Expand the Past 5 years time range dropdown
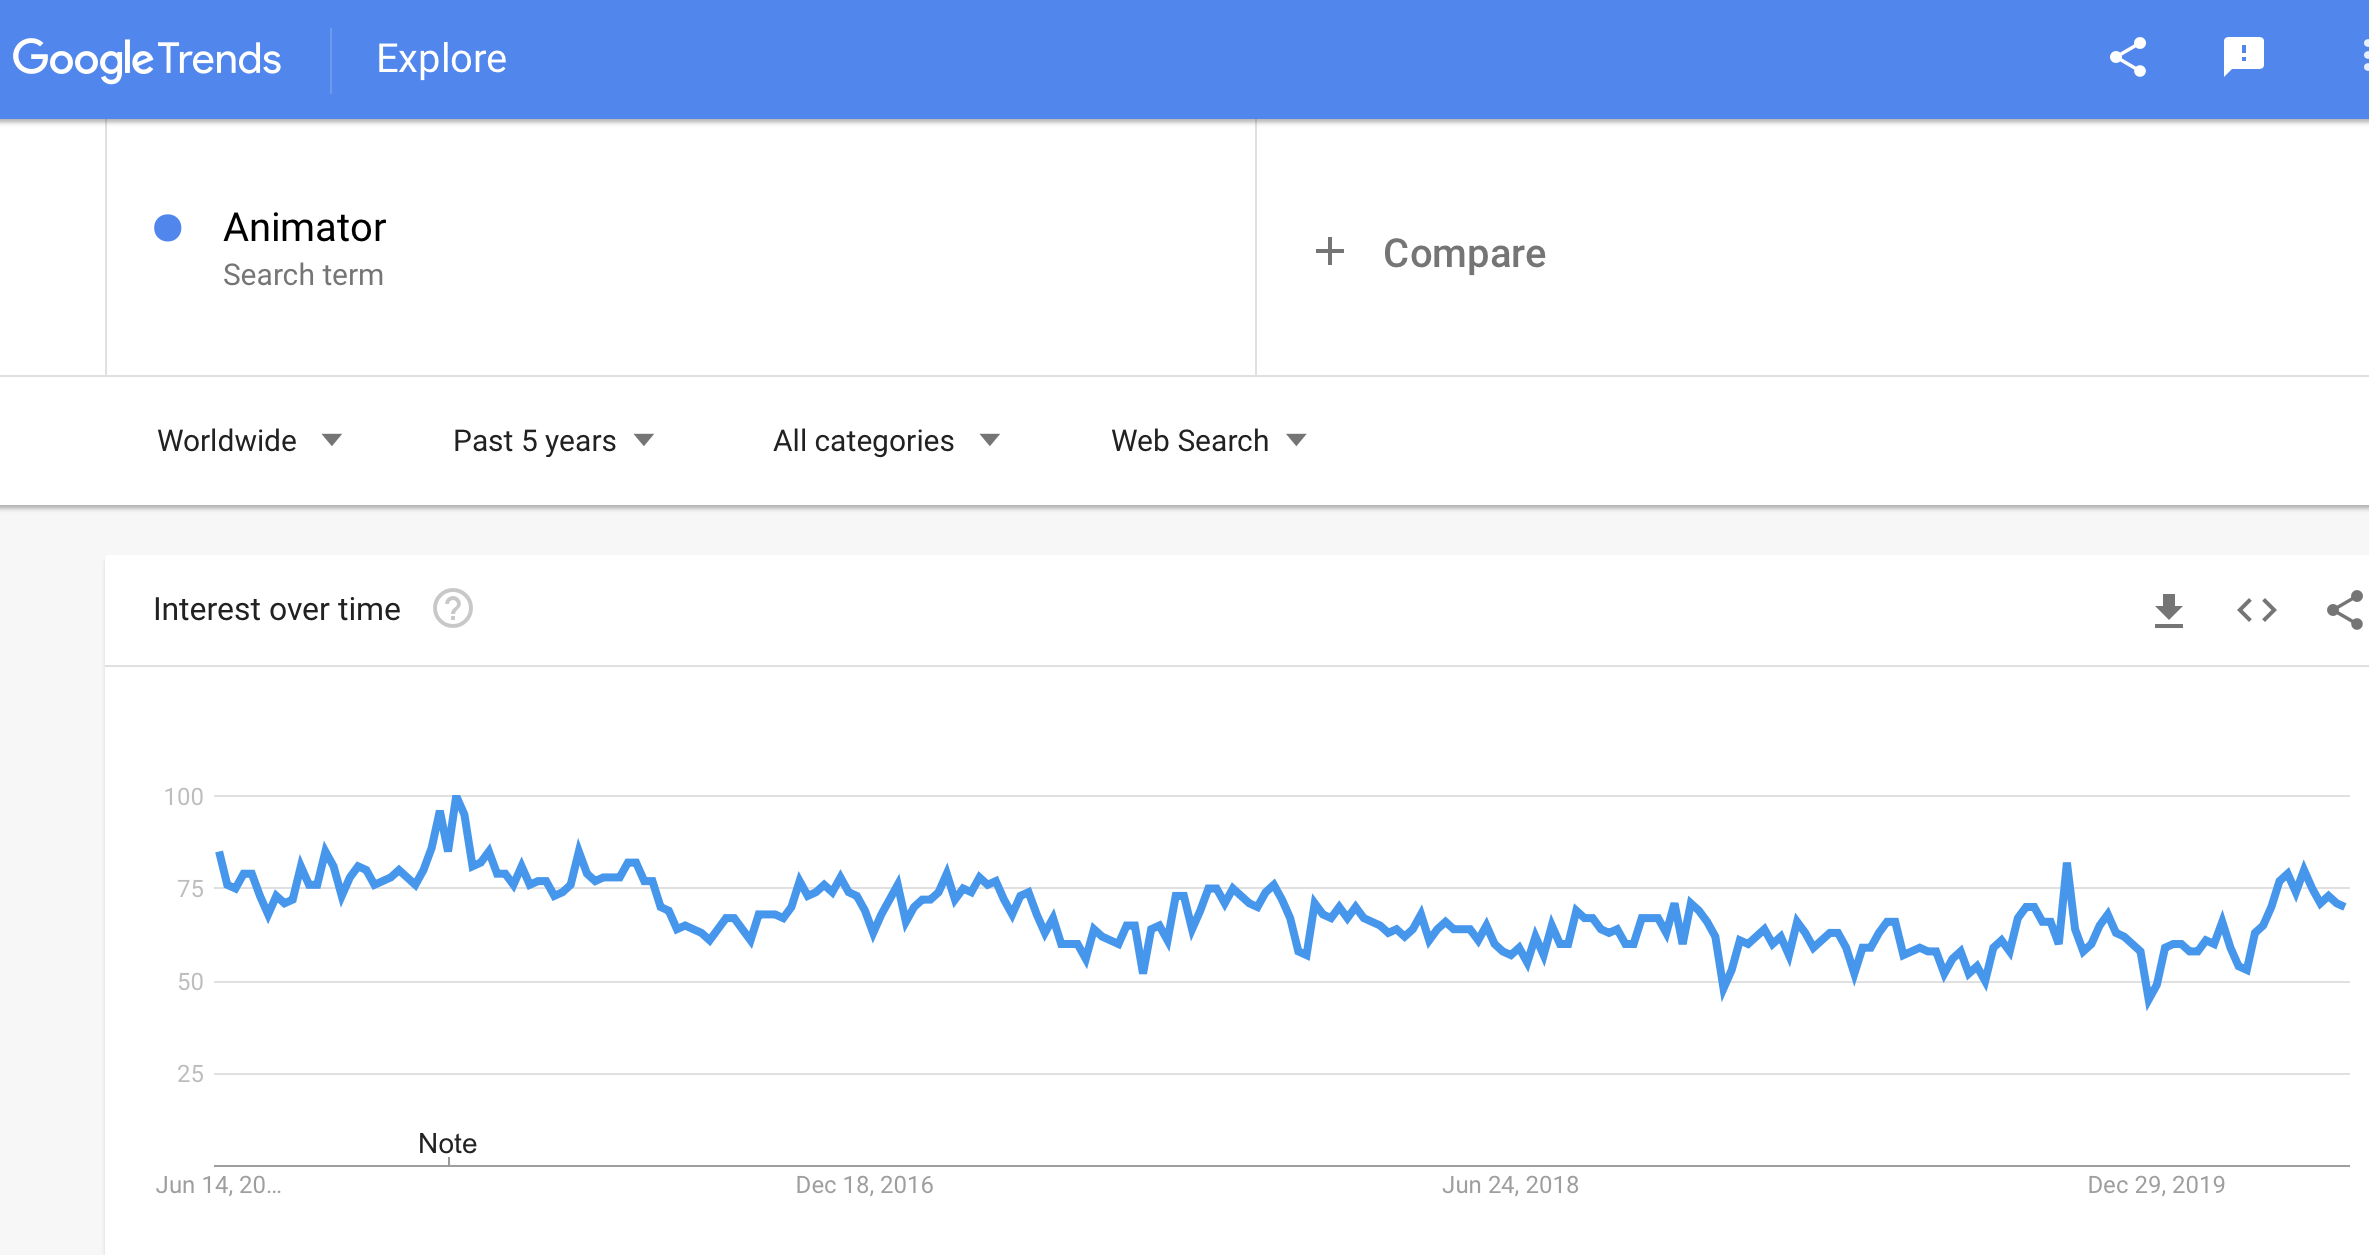The width and height of the screenshot is (2369, 1255). 553,441
